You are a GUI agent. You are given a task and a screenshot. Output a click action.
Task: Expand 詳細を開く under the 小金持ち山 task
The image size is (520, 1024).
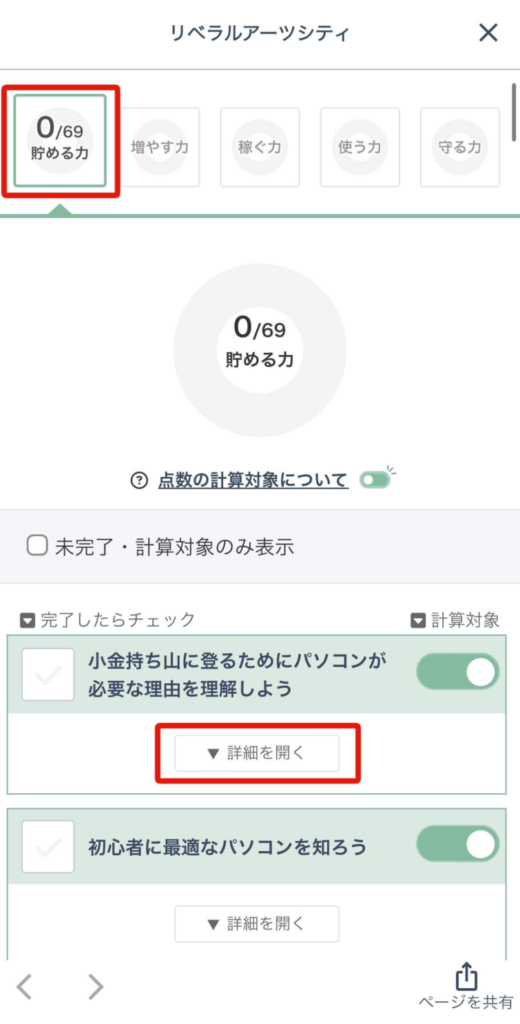(257, 753)
